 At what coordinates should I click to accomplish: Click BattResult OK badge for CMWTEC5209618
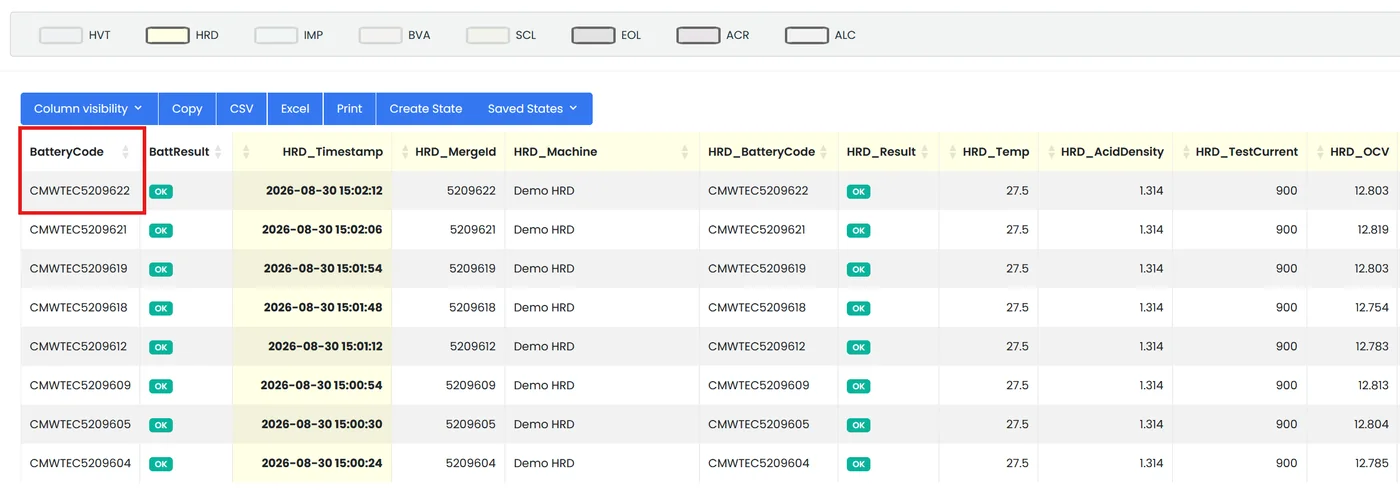161,308
